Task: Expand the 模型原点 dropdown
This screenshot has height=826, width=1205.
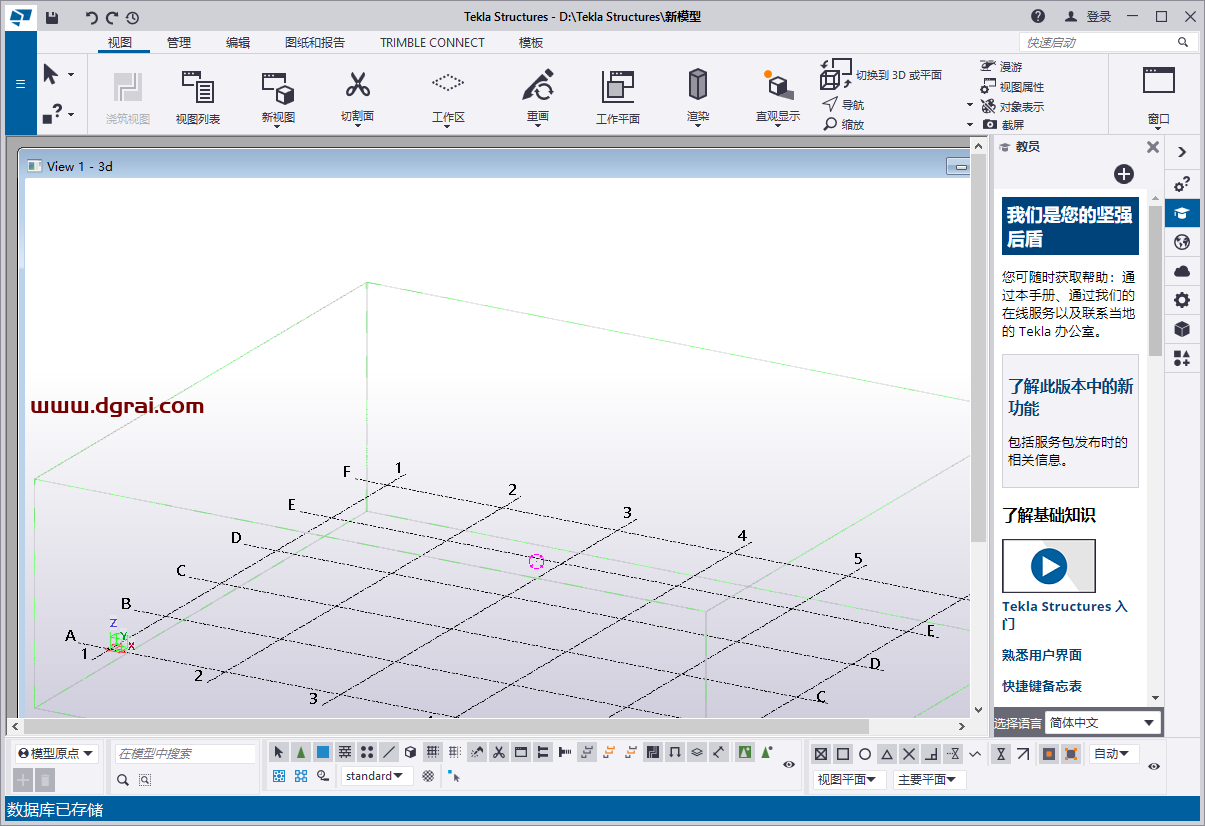Action: coord(56,753)
